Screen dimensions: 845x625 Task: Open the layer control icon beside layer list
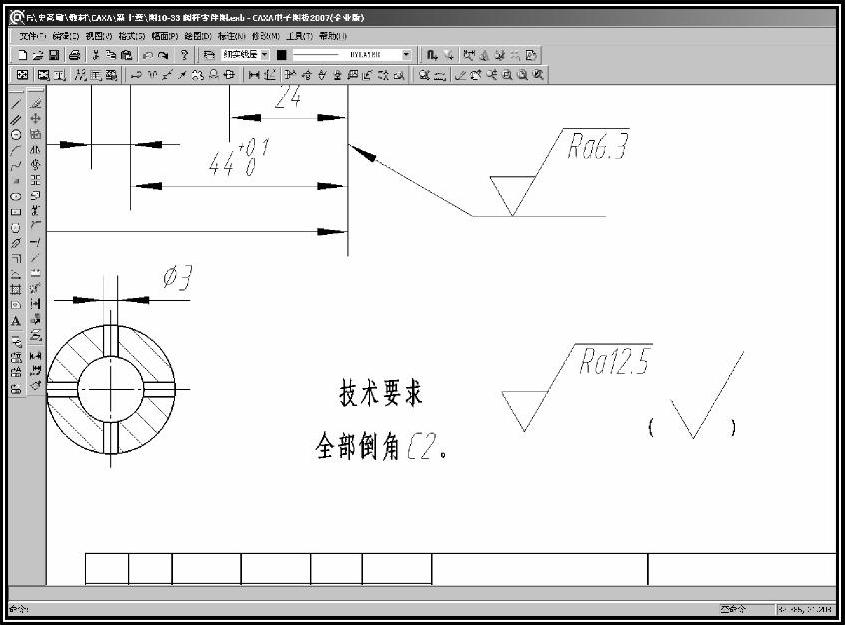(x=209, y=55)
